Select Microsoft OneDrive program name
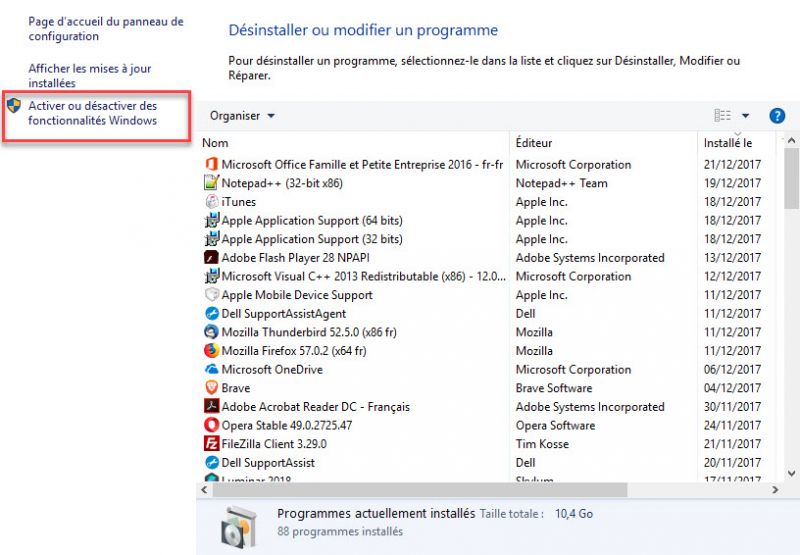This screenshot has height=555, width=800. (272, 369)
